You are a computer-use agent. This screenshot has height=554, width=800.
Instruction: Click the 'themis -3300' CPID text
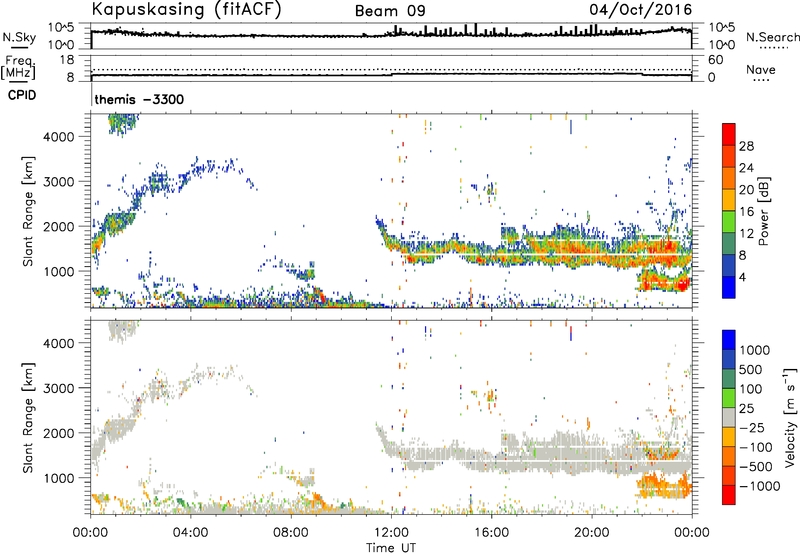139,99
